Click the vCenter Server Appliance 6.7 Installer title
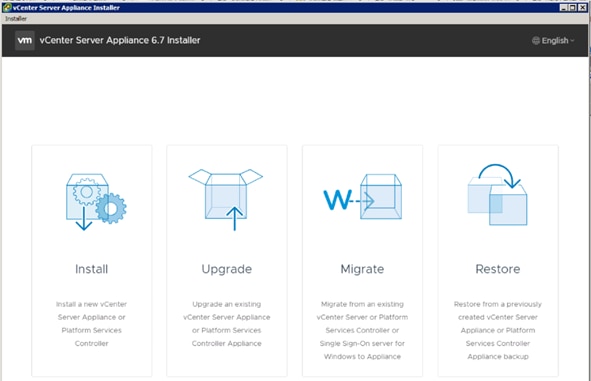 point(120,40)
